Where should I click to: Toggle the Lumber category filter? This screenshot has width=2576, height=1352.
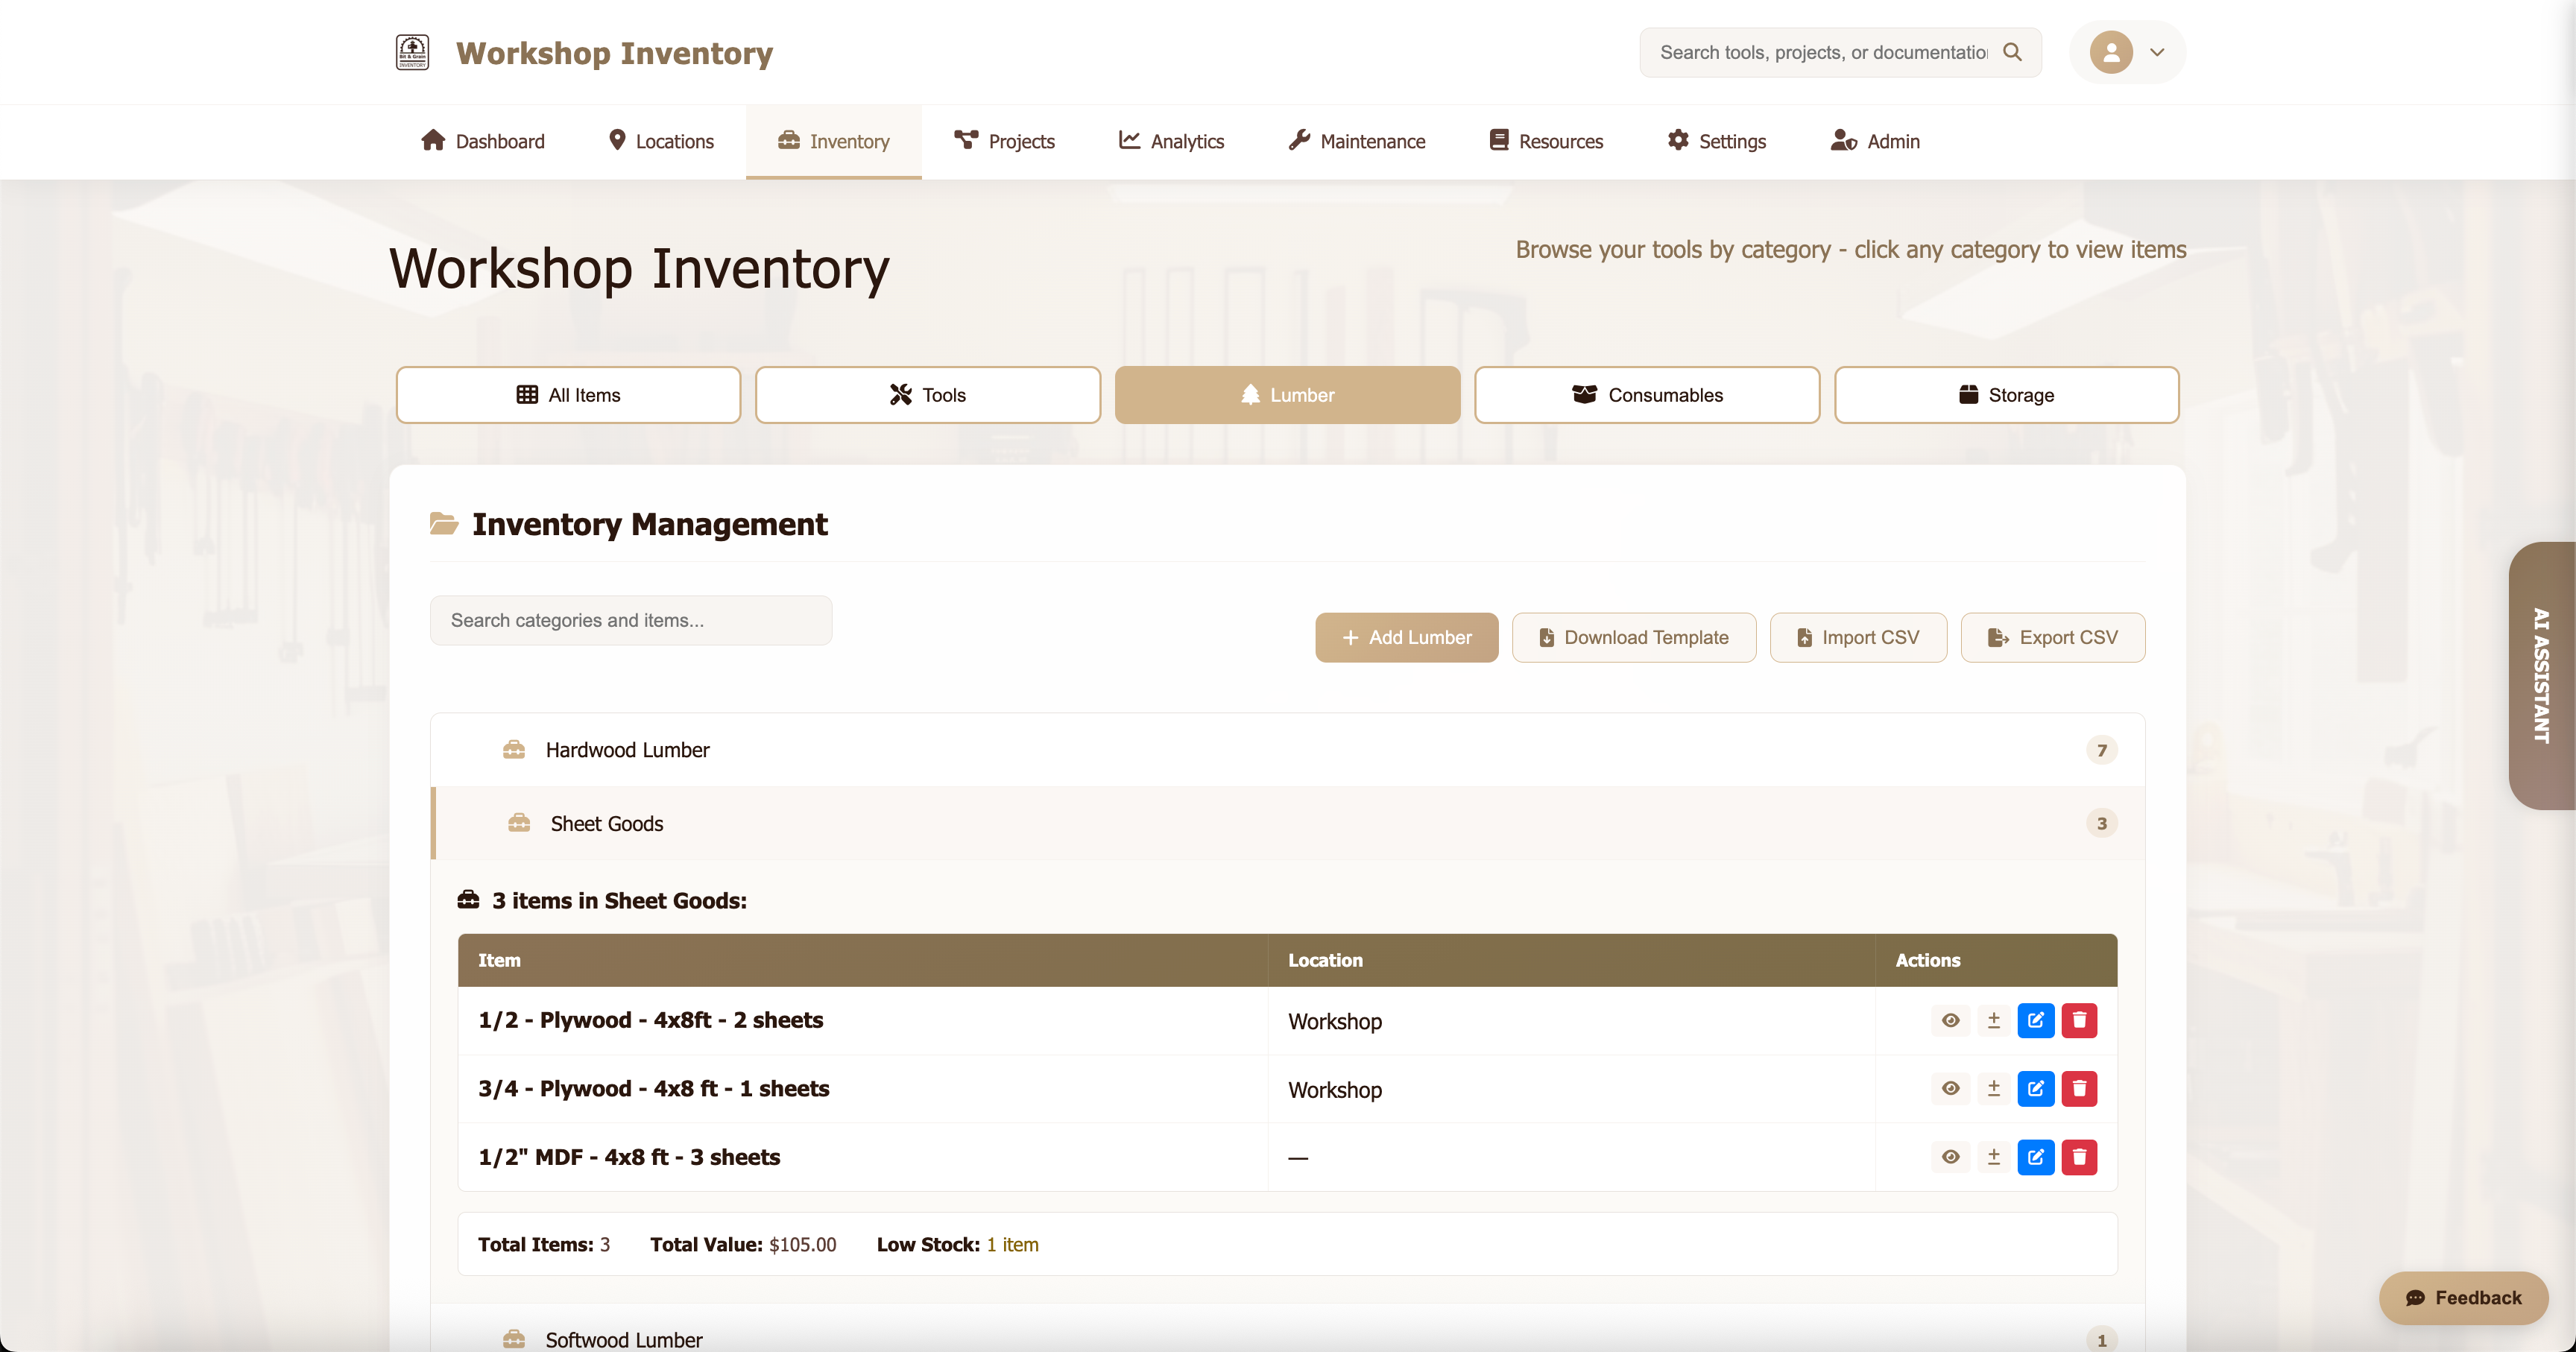[x=1287, y=394]
